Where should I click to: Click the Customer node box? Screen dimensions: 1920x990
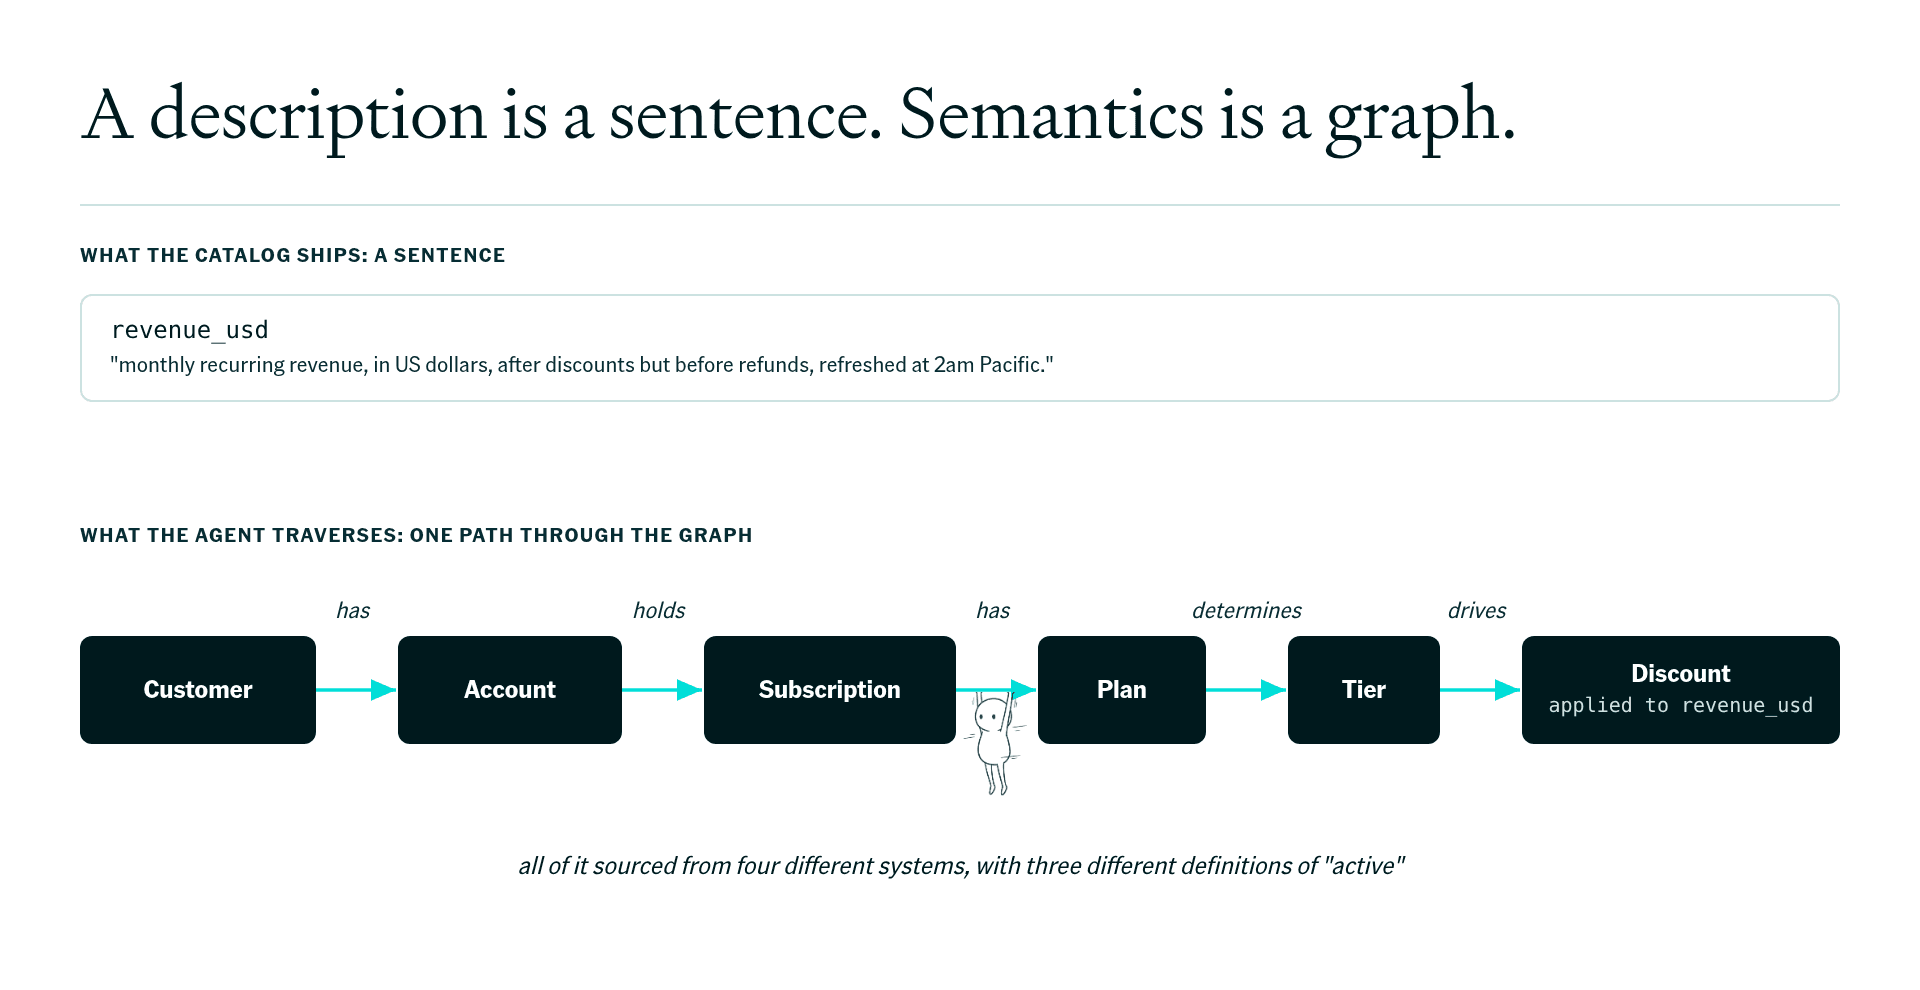[198, 690]
